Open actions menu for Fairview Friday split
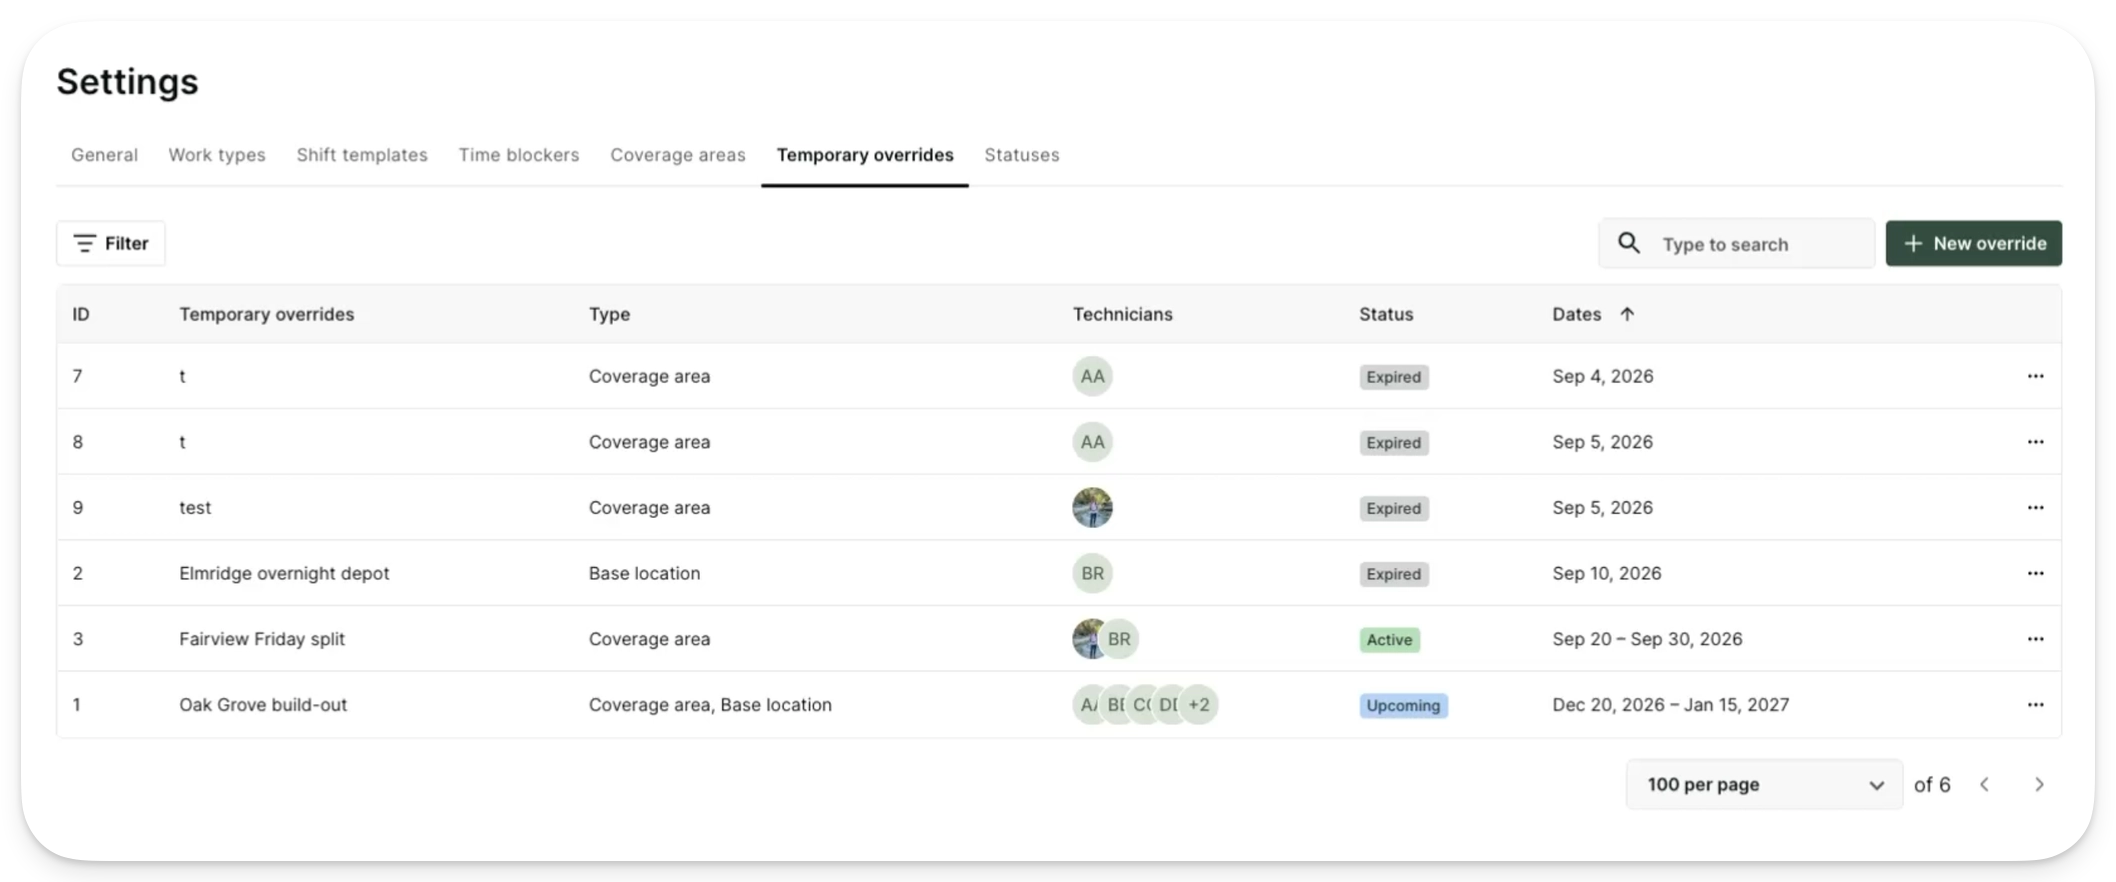The image size is (2116, 882). pos(2035,639)
